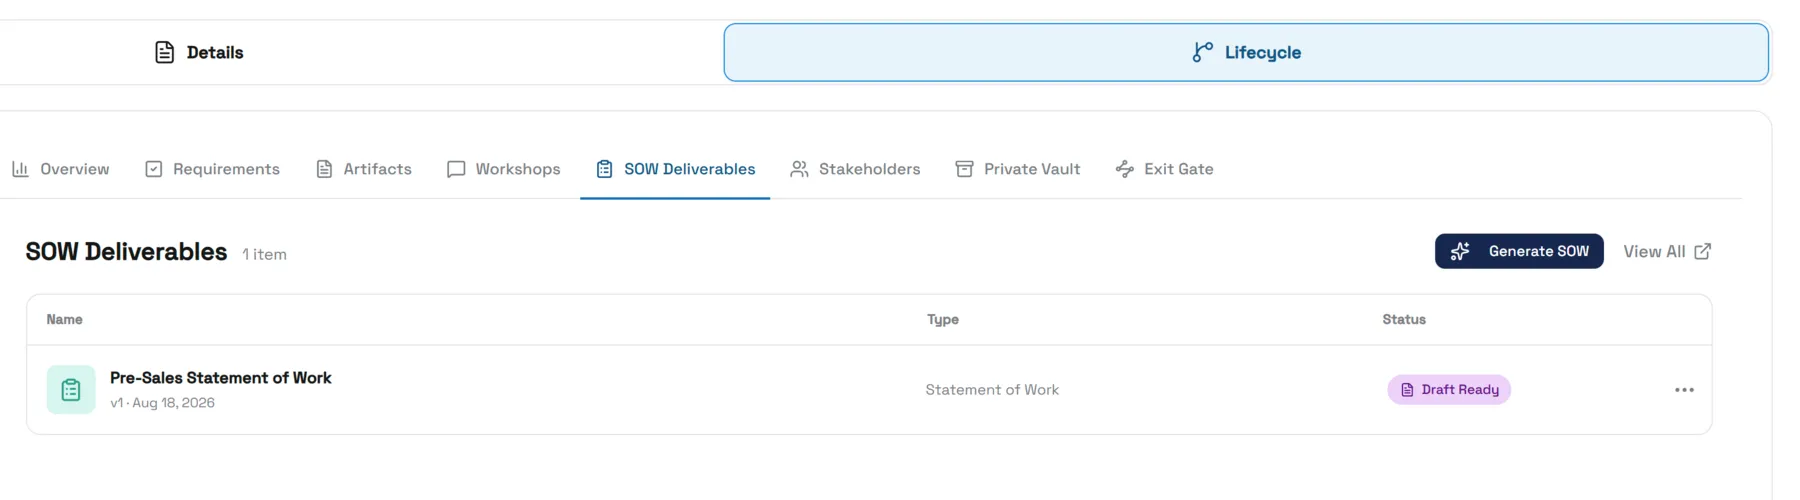This screenshot has height=500, width=1800.
Task: Click the green clipboard icon for Pre-Sales SOW
Action: (x=71, y=390)
